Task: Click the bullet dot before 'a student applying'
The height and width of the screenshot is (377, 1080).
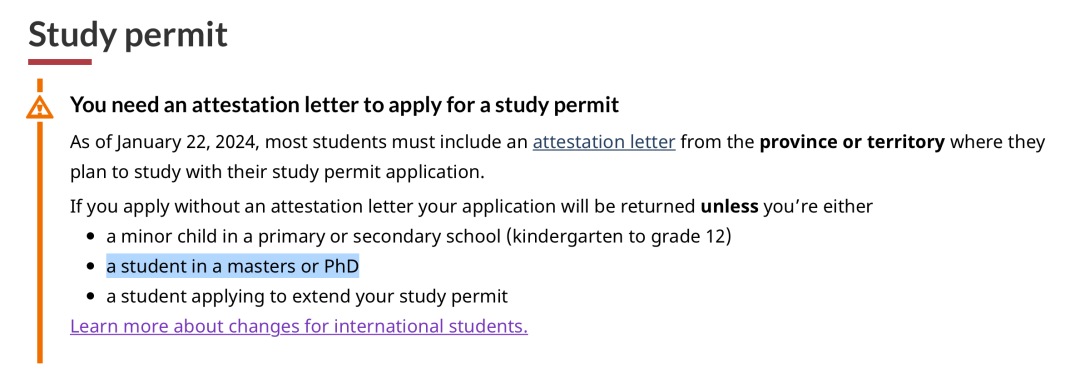Action: (x=90, y=298)
